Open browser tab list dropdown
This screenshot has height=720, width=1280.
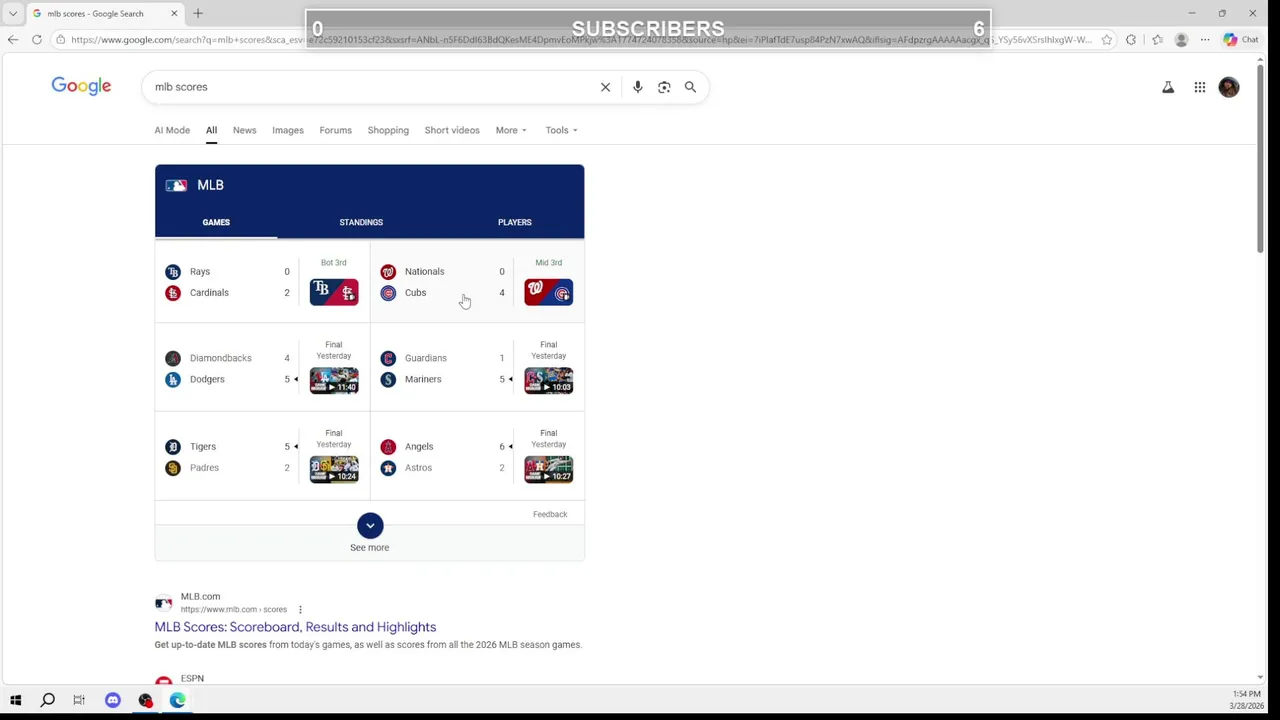coord(13,13)
